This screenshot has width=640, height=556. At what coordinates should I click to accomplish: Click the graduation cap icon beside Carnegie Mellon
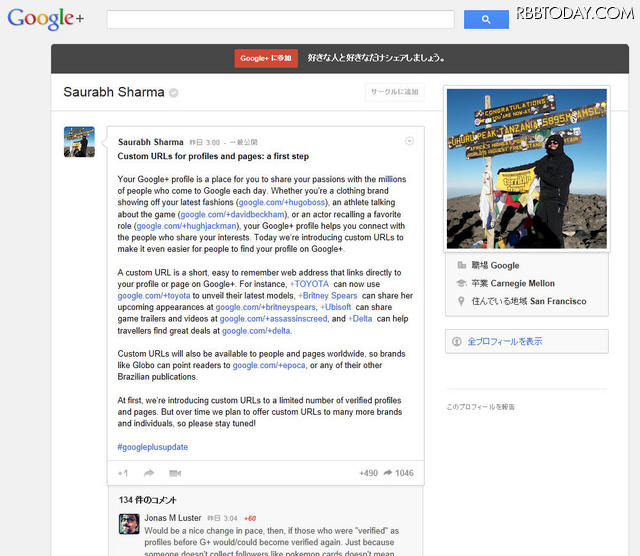pos(461,283)
